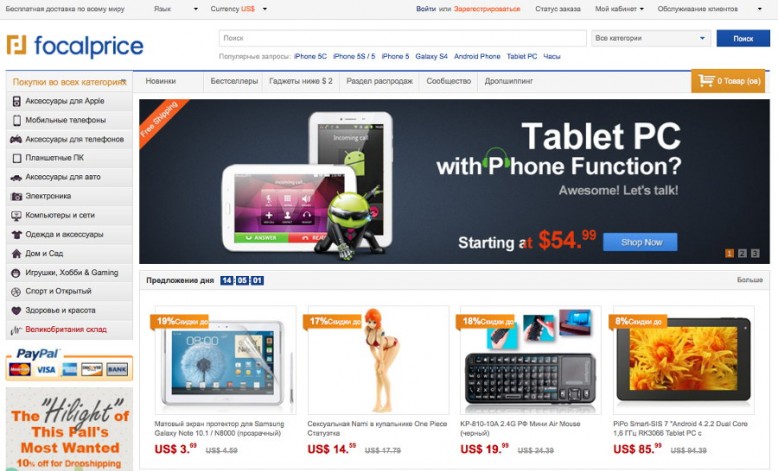This screenshot has width=778, height=471.
Task: Open the Currency US$ dropdown
Action: coord(239,9)
